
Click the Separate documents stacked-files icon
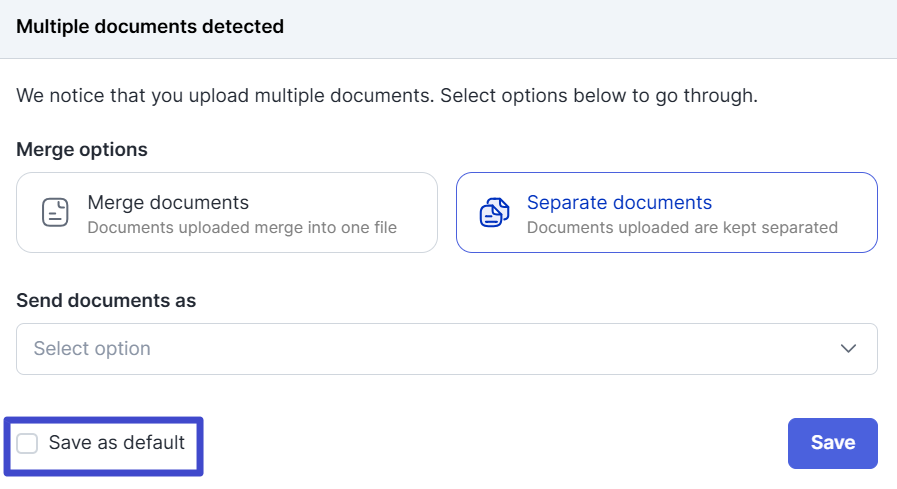coord(494,212)
